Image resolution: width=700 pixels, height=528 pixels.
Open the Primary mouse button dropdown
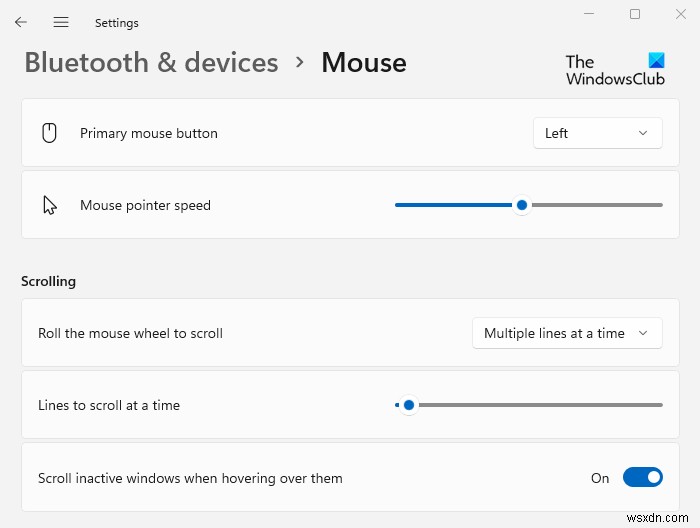tap(597, 133)
